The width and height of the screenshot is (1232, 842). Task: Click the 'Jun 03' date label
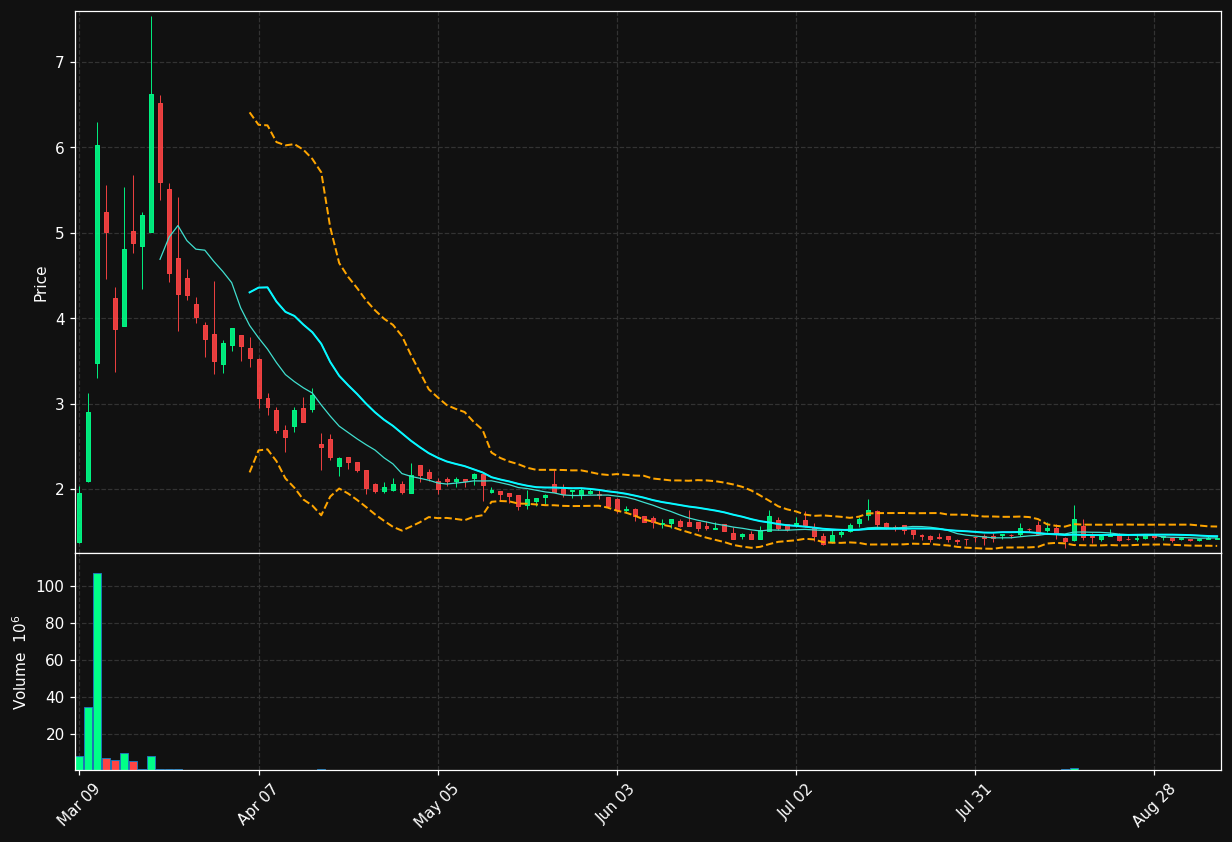tap(615, 805)
